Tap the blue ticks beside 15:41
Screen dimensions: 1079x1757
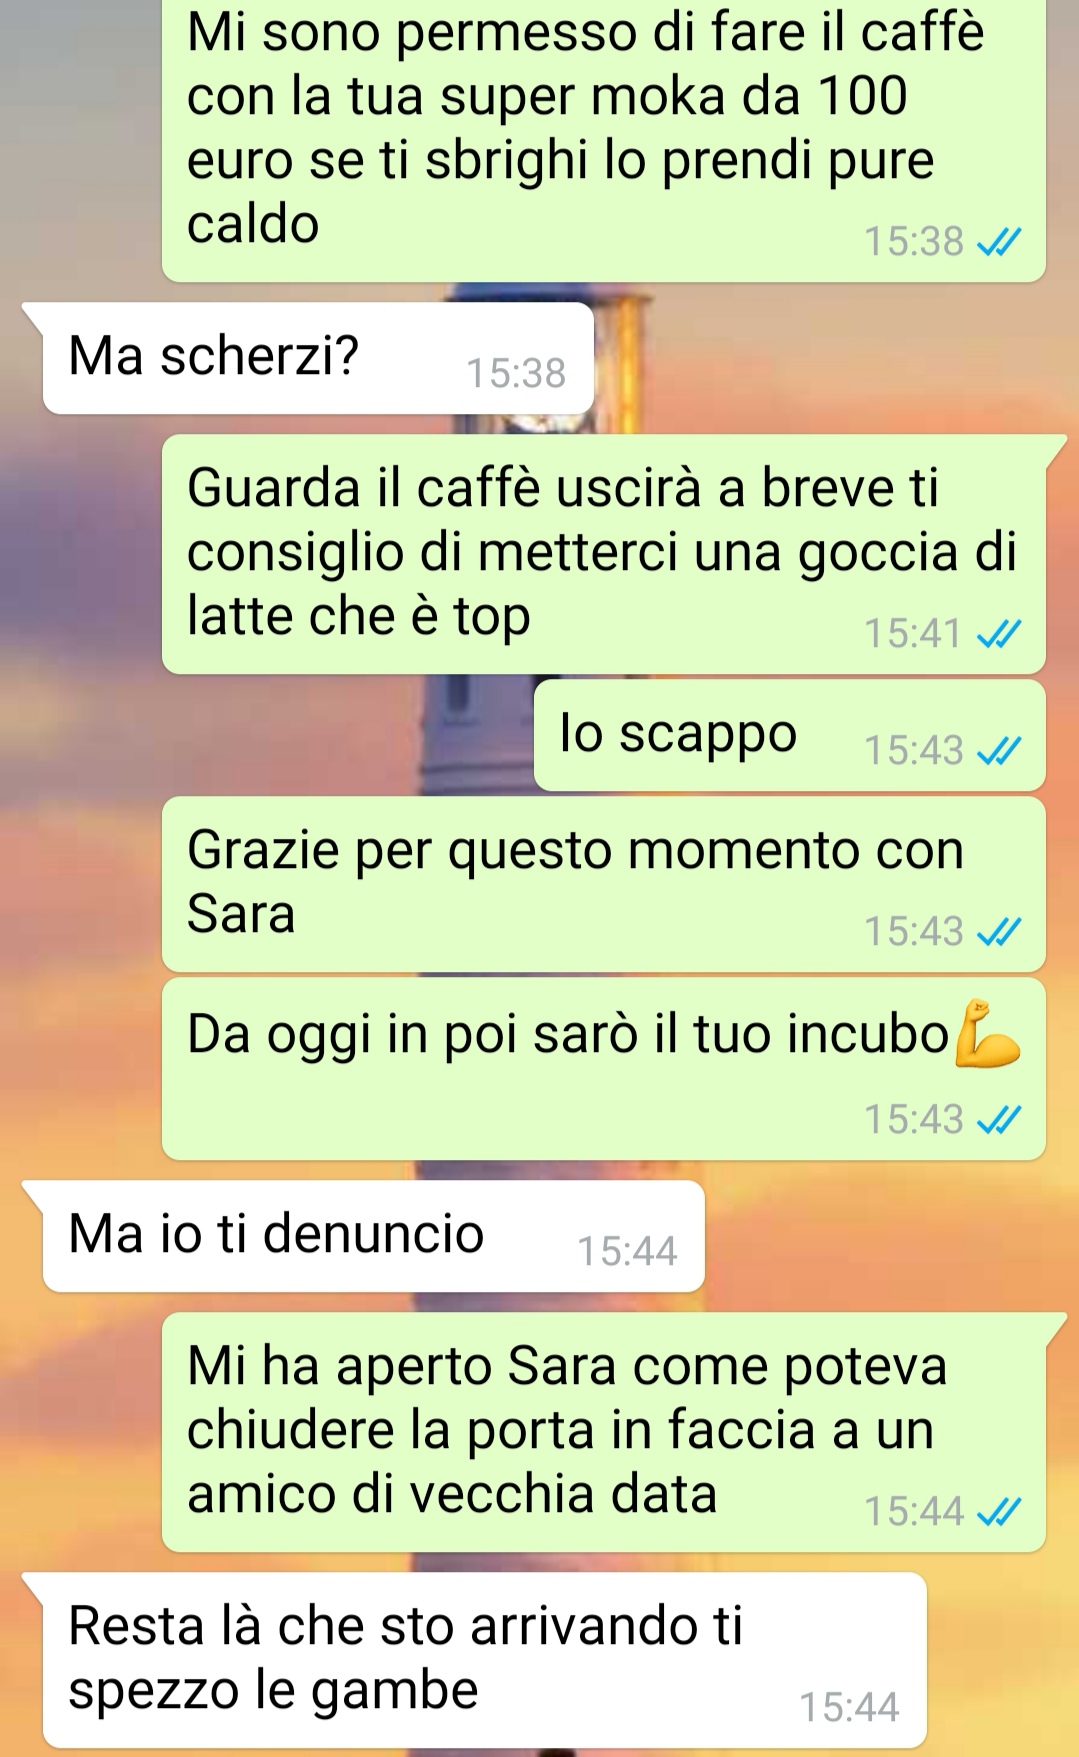(999, 634)
